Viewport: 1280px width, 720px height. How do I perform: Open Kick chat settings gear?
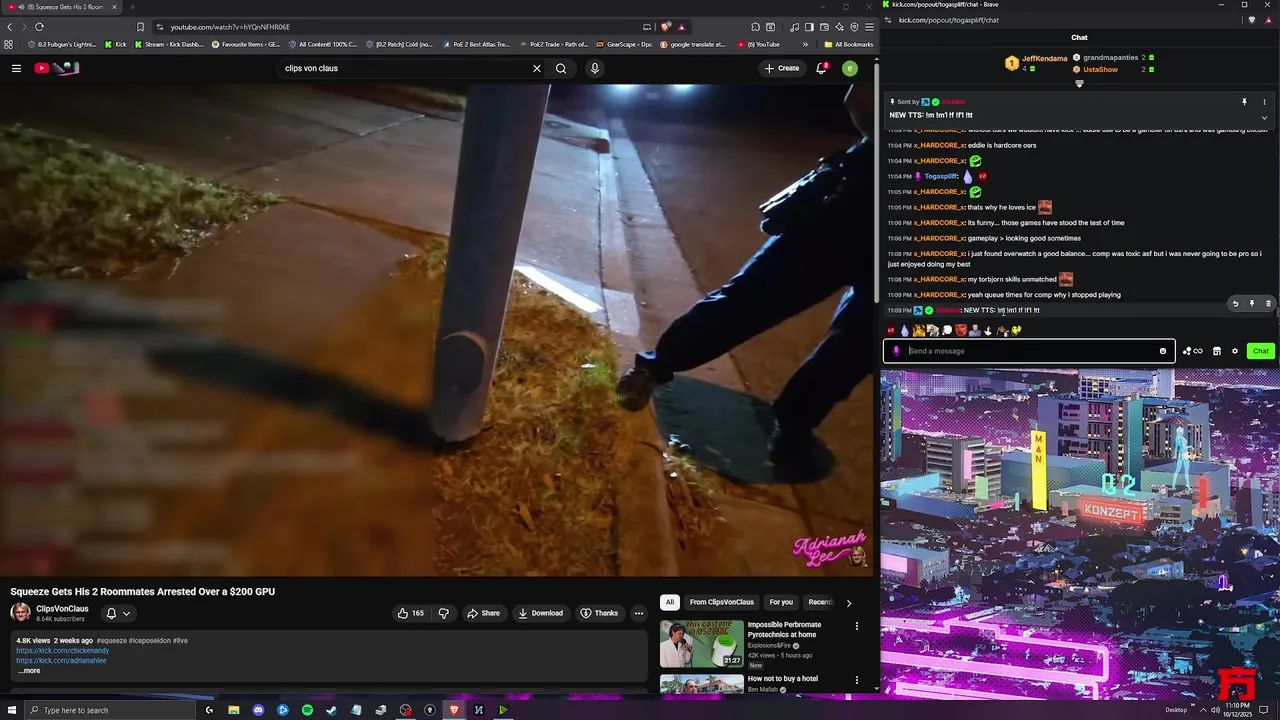(1235, 351)
